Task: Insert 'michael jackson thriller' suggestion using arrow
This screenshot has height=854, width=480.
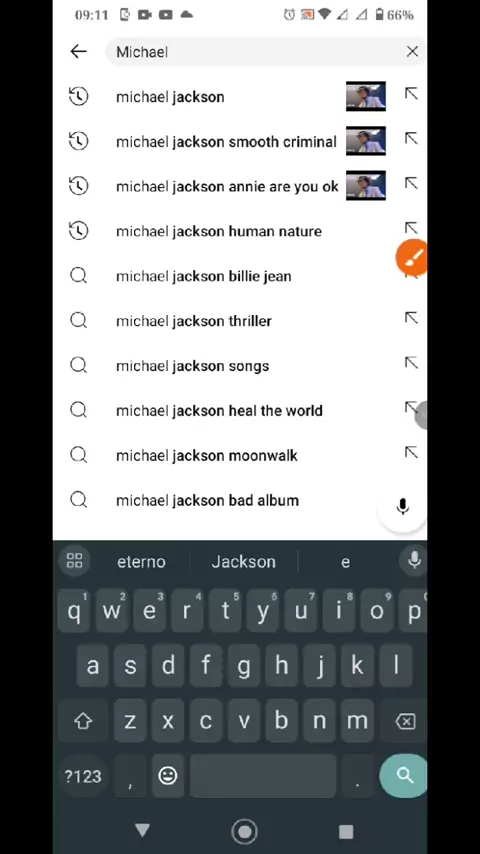Action: [x=411, y=319]
